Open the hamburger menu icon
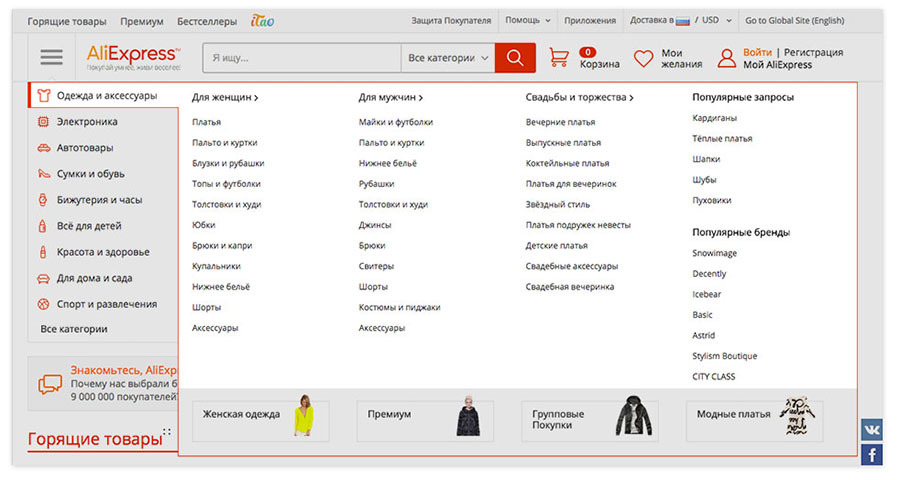The image size is (900, 480). coord(51,58)
